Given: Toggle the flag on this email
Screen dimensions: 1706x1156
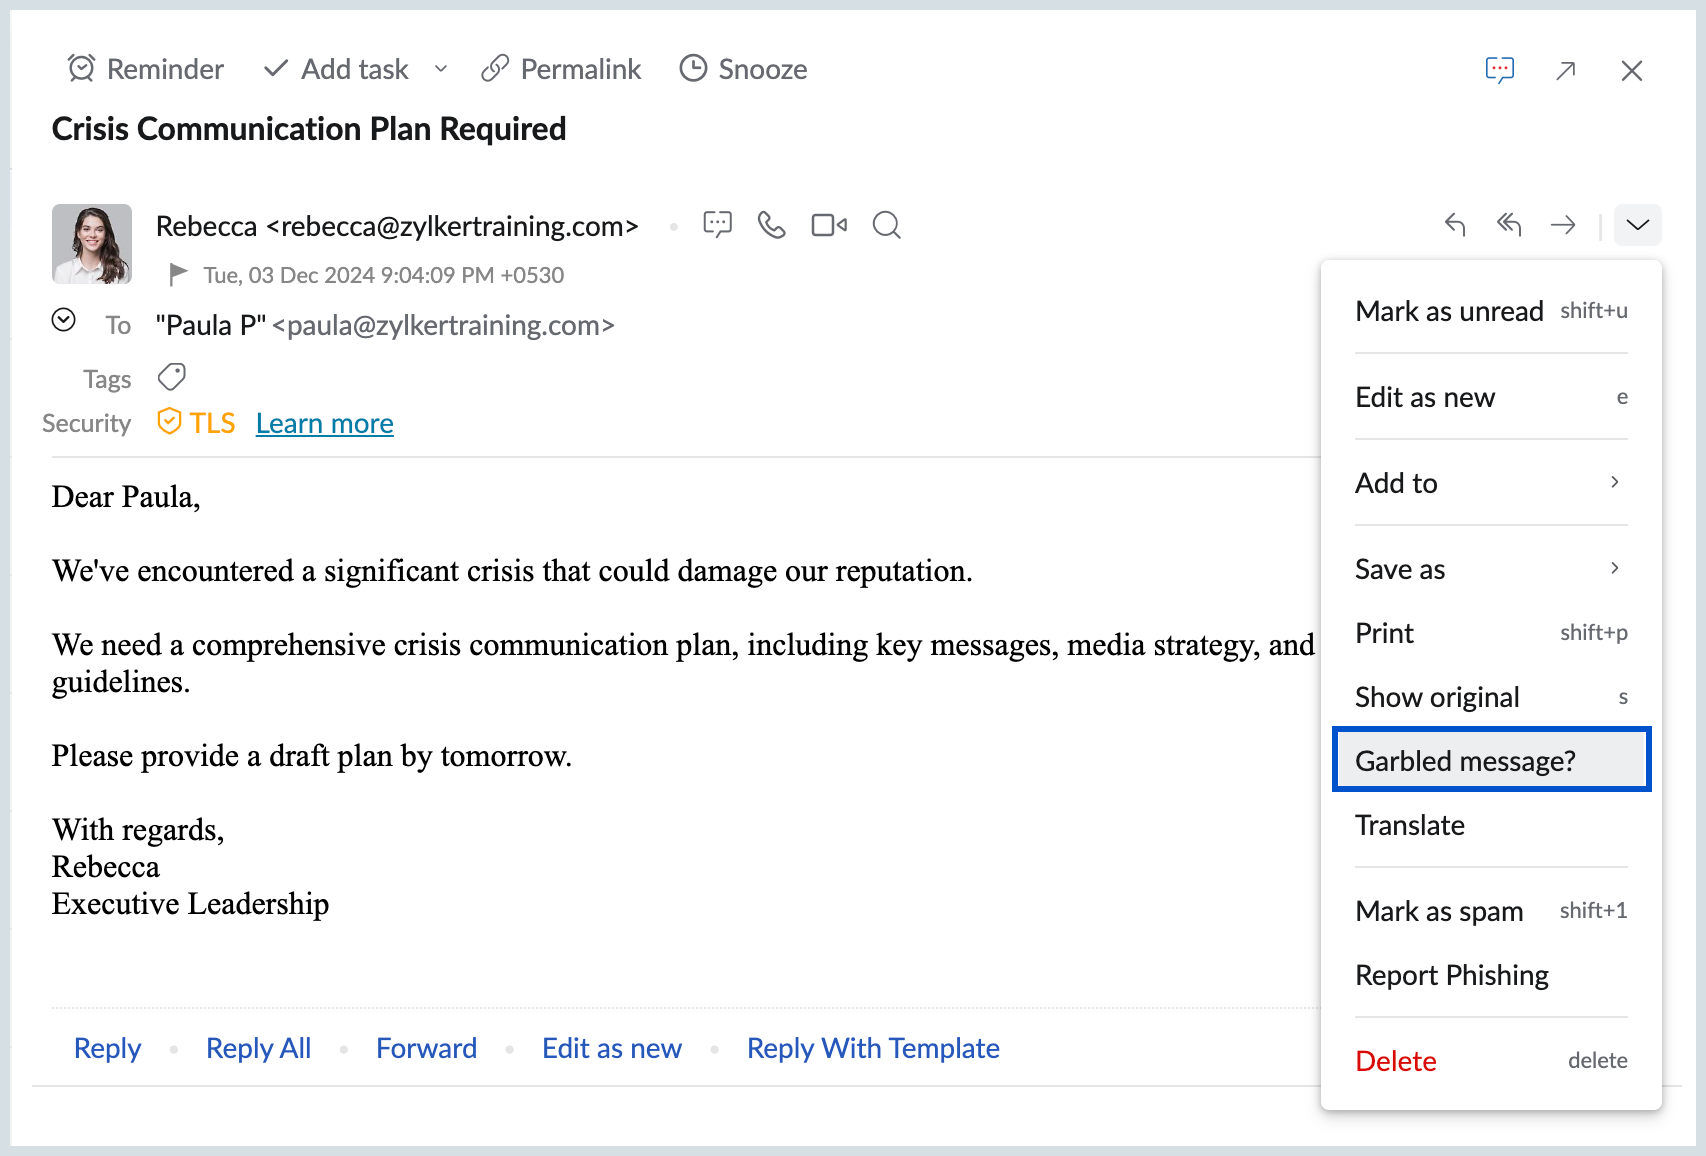Looking at the screenshot, I should pos(178,274).
